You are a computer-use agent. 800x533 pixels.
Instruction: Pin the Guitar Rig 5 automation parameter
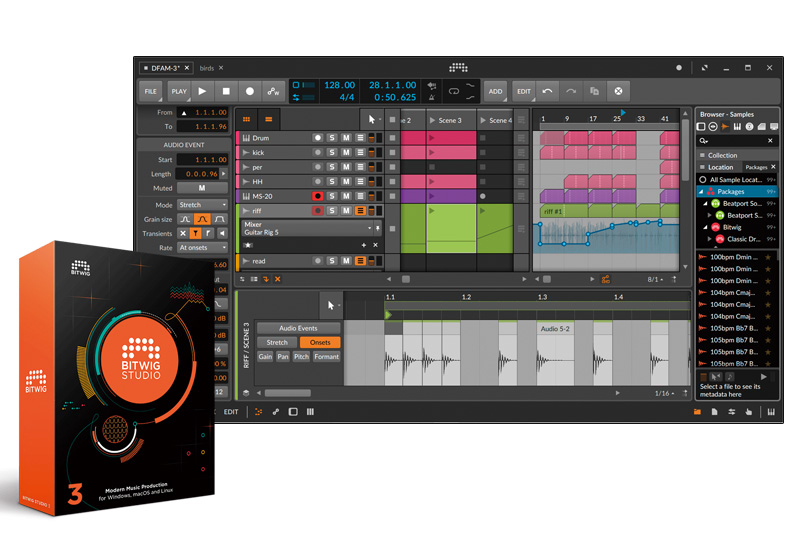click(378, 228)
